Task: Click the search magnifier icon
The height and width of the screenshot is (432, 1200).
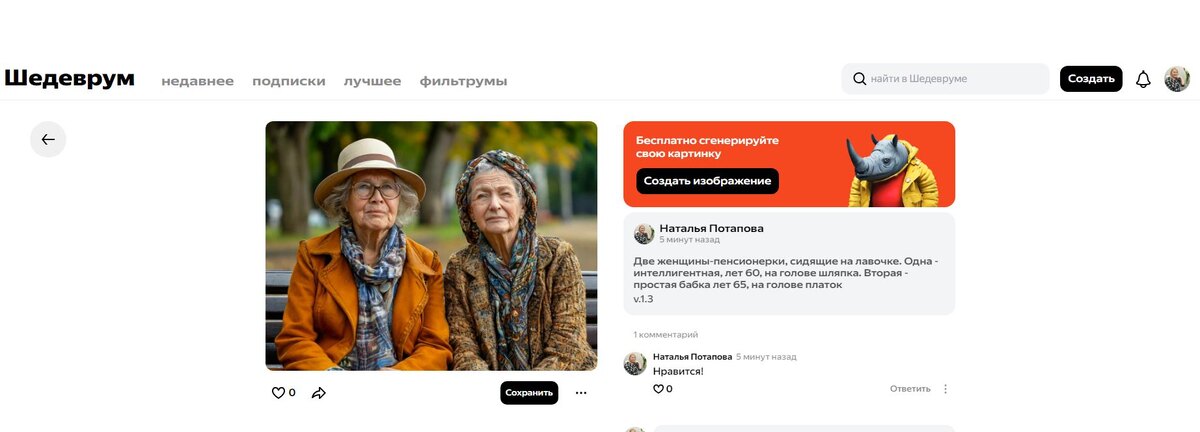Action: point(859,79)
